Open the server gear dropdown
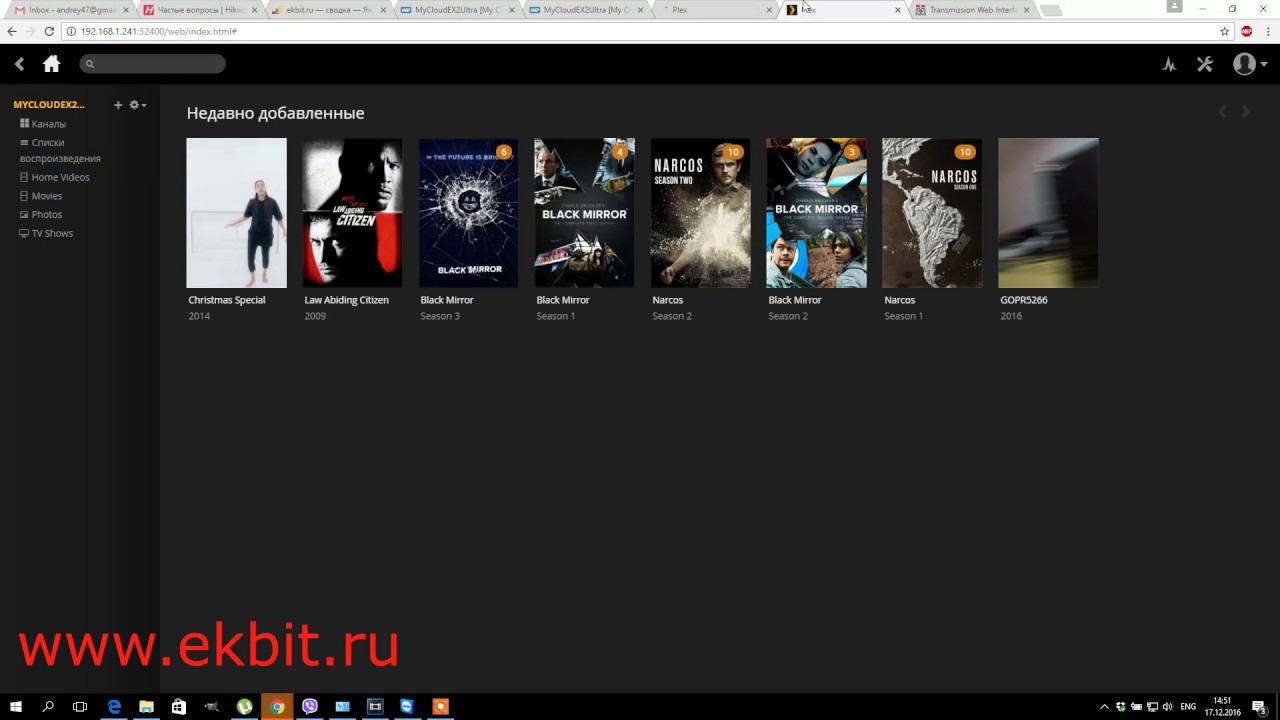The width and height of the screenshot is (1280, 720). coord(138,105)
